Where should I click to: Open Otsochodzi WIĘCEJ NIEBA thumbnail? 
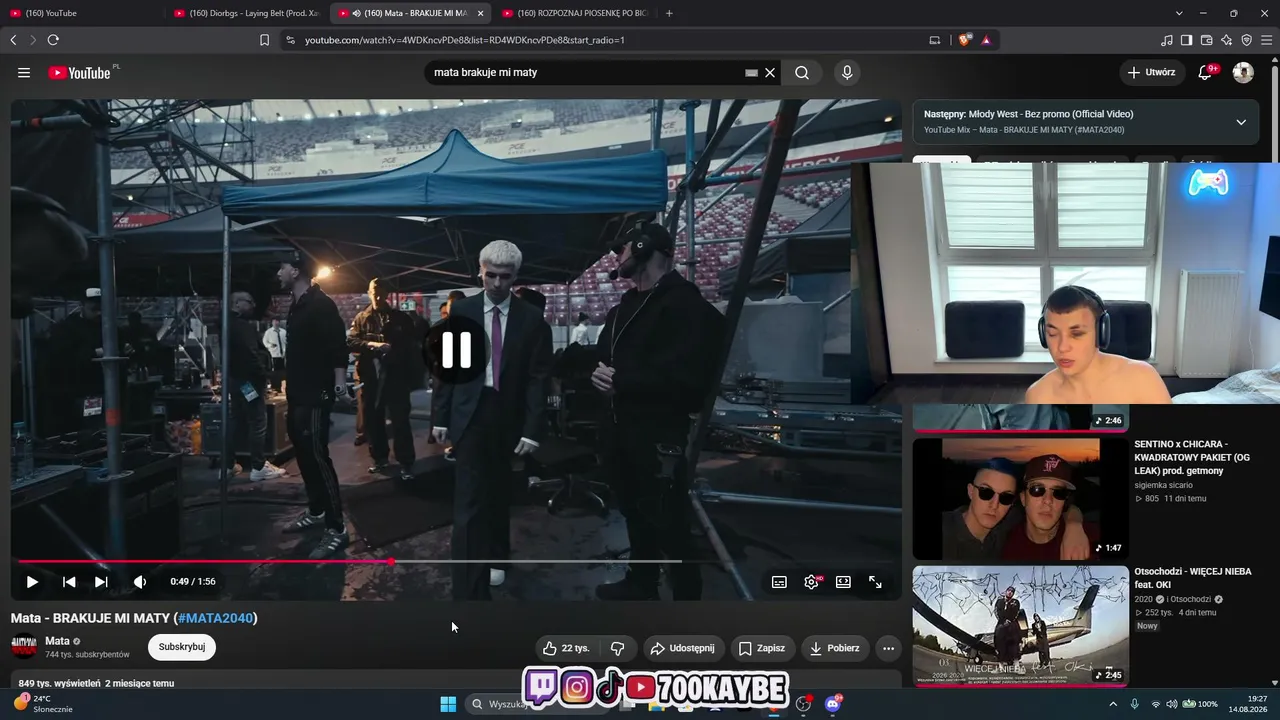click(1020, 626)
